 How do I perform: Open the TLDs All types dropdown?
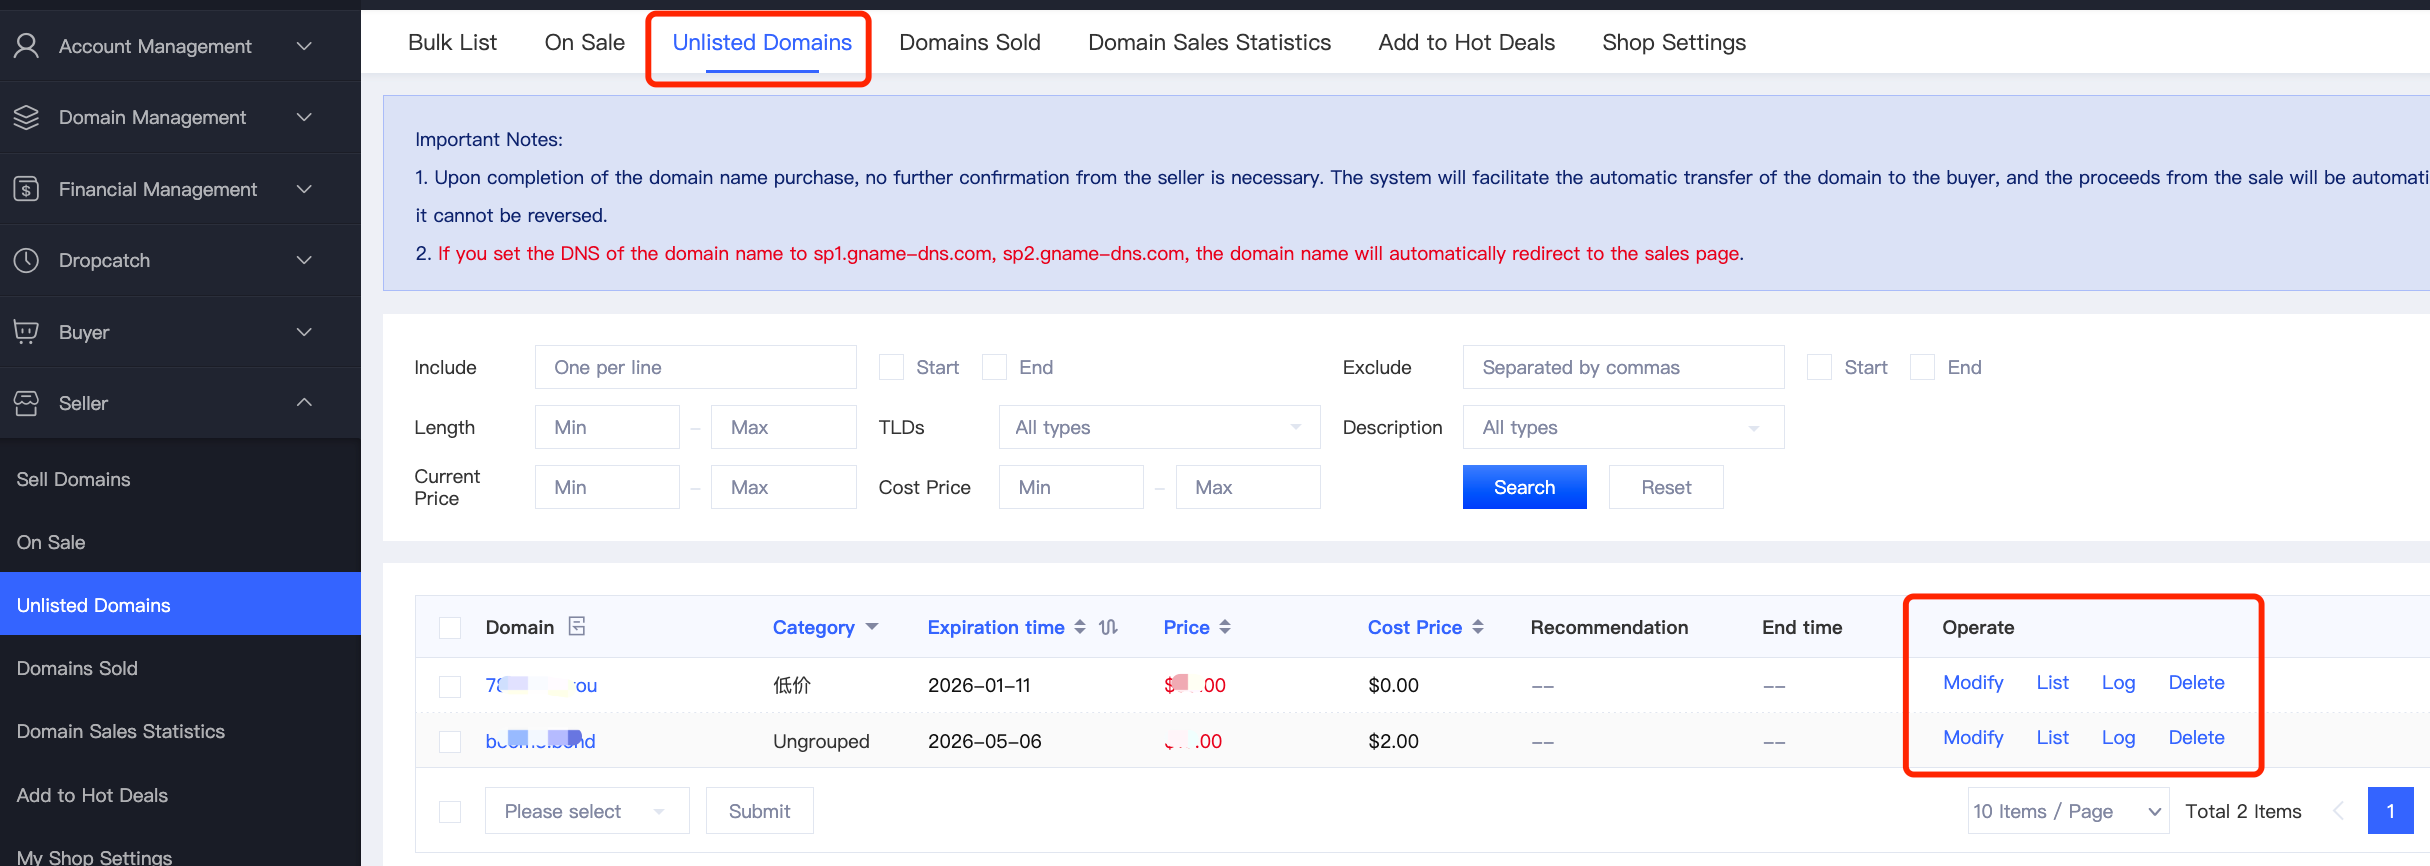[1159, 427]
